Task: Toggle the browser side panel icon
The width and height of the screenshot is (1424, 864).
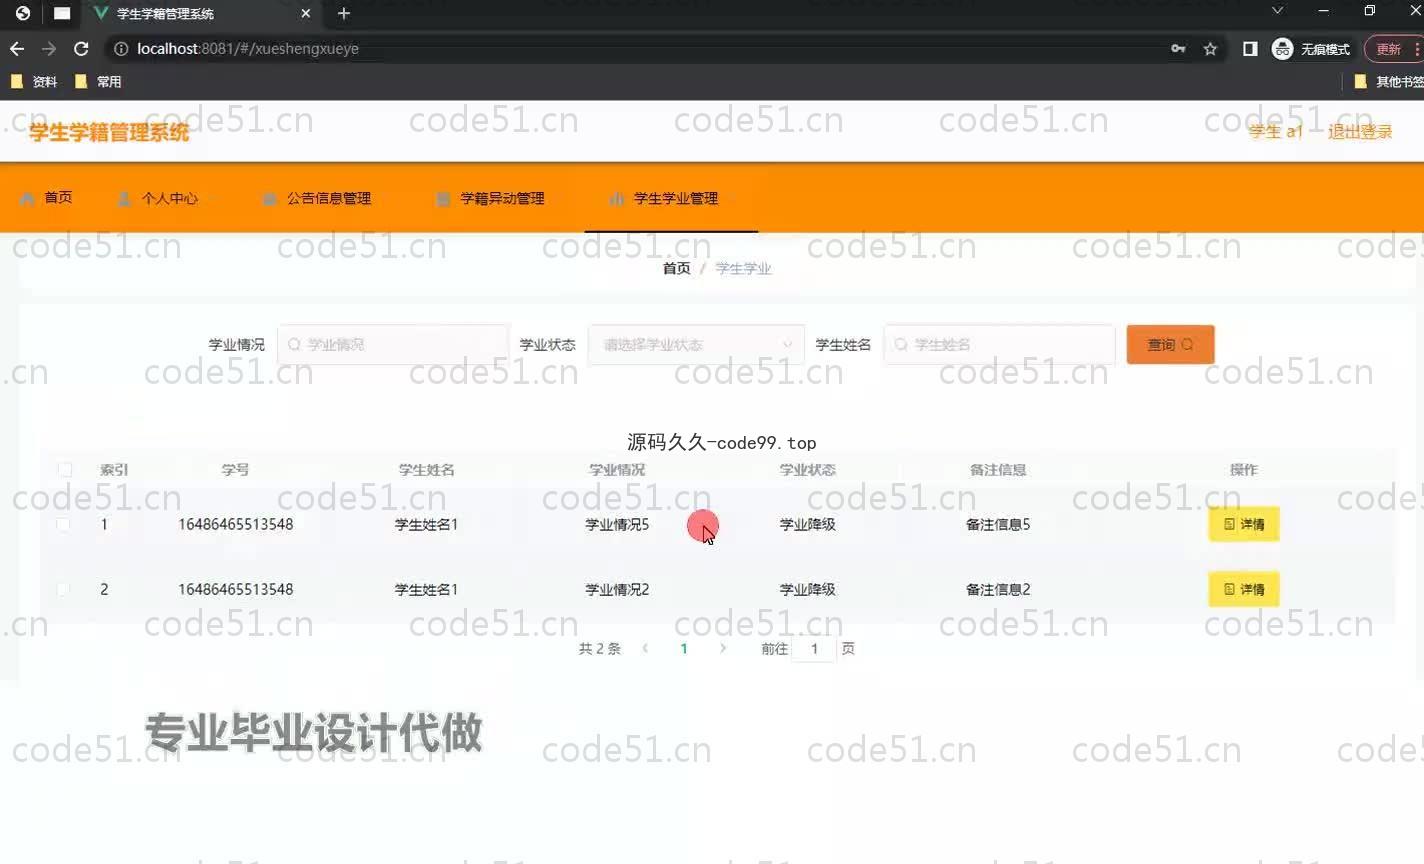Action: (x=1250, y=49)
